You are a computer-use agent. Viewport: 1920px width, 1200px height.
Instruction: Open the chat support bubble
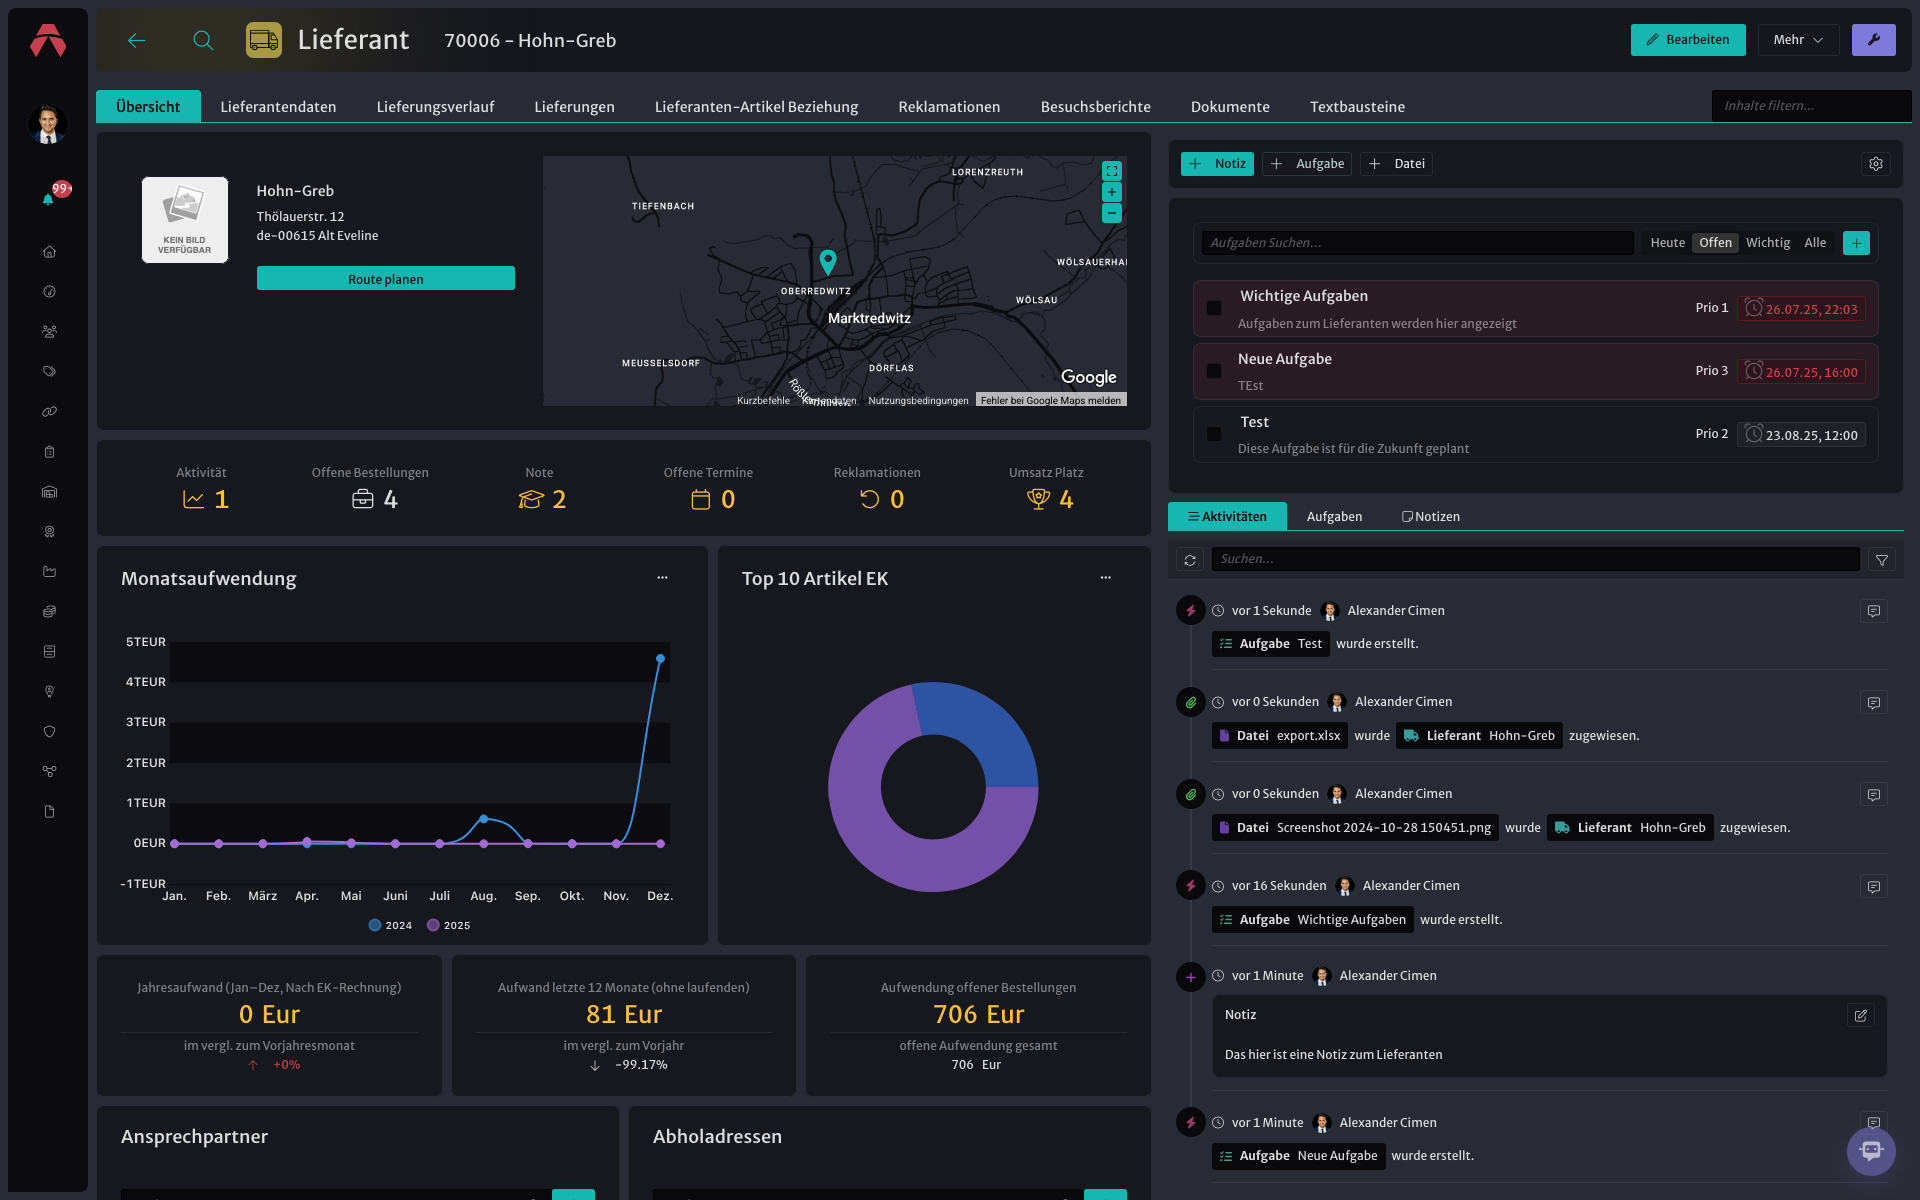pos(1870,1150)
